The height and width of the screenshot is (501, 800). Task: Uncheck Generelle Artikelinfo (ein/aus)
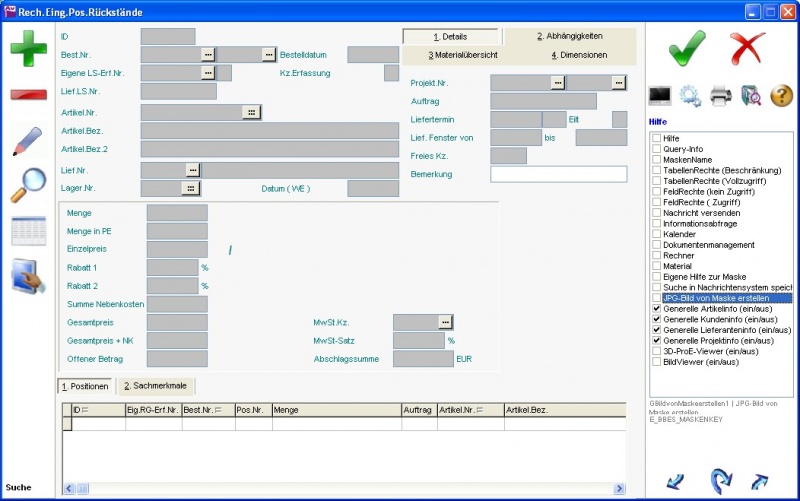656,309
